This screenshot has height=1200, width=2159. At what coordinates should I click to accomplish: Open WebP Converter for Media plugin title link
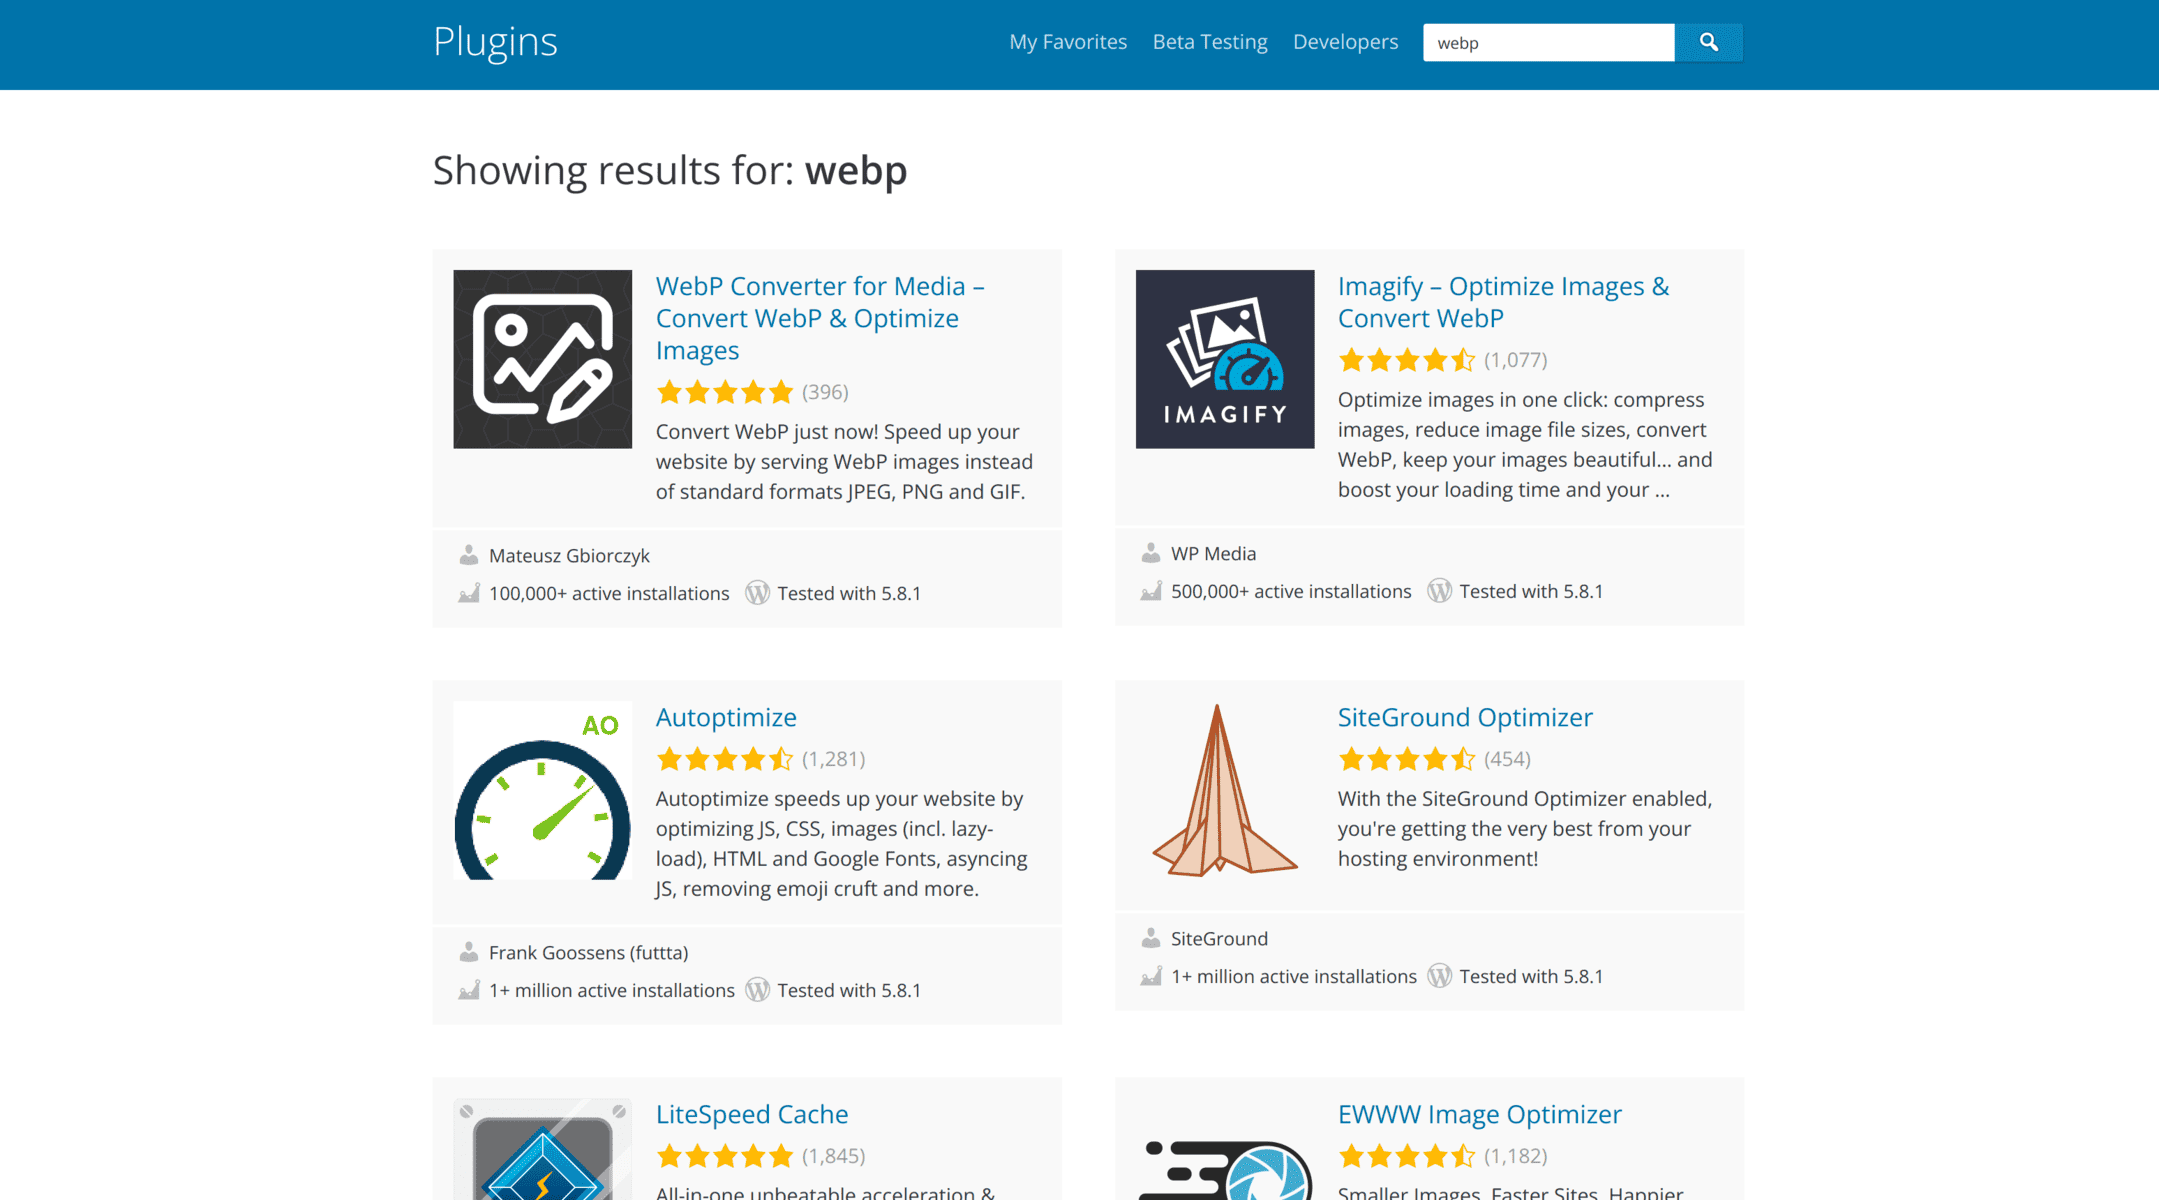click(820, 318)
